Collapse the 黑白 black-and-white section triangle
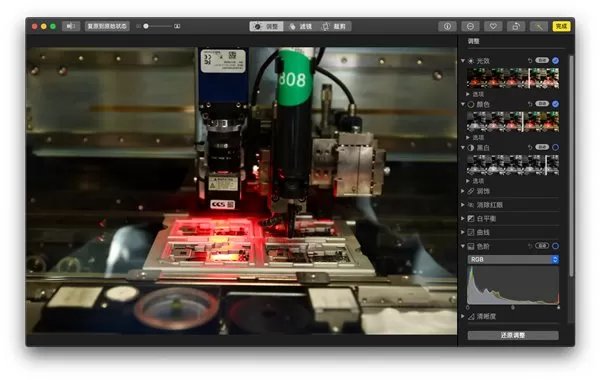Viewport: 600px width, 380px height. pyautogui.click(x=463, y=147)
